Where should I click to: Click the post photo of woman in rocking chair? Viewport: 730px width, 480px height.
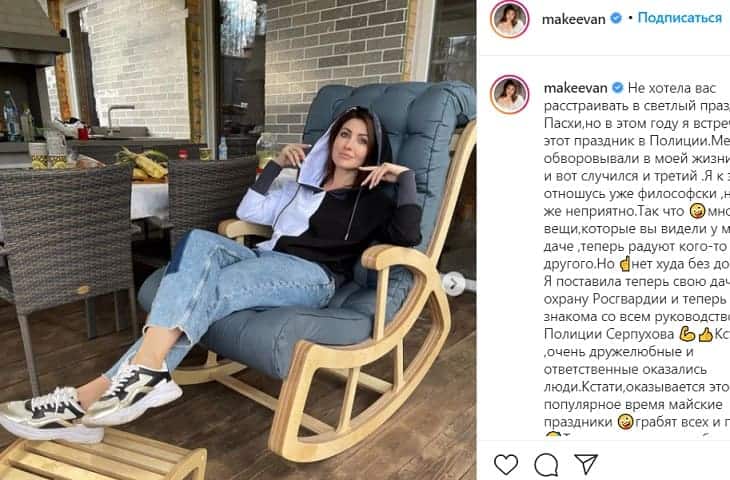click(x=238, y=240)
